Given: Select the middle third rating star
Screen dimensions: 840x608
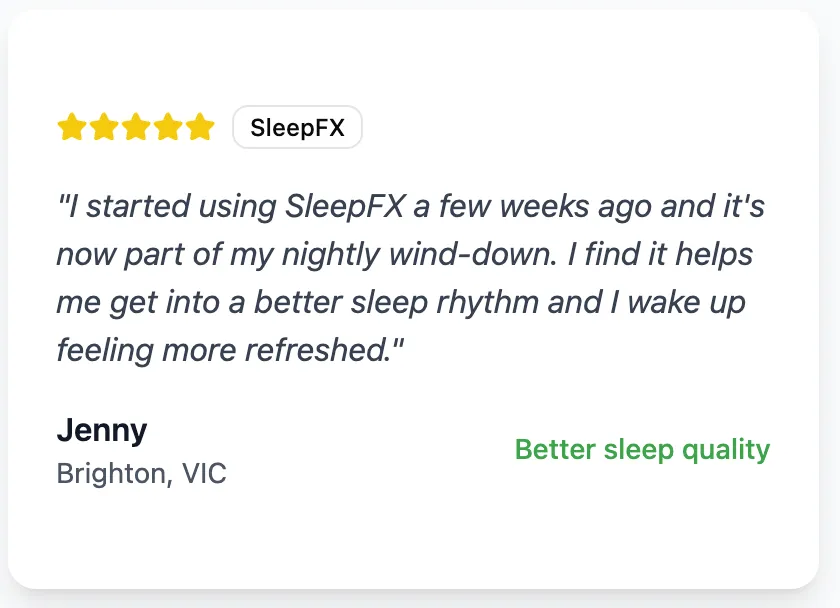Looking at the screenshot, I should click(136, 127).
